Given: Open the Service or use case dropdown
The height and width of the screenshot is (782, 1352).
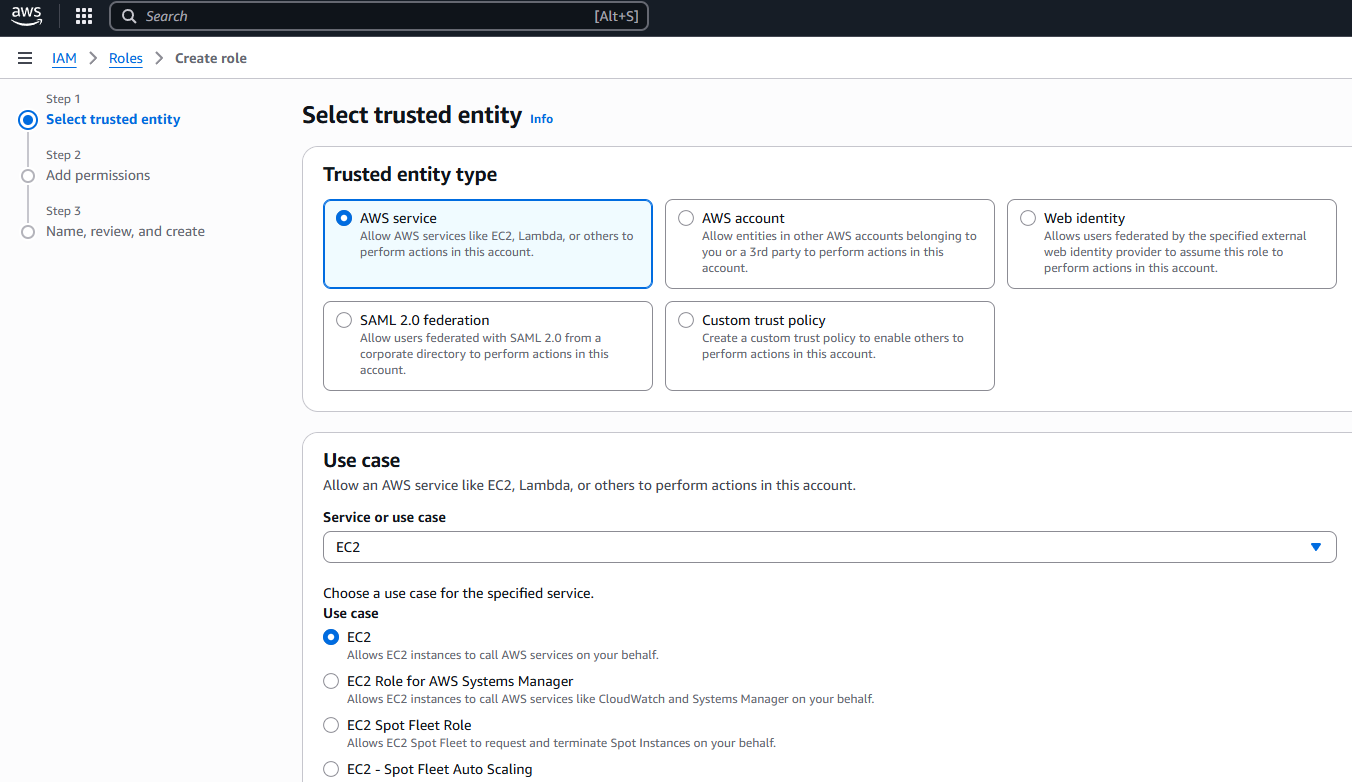Looking at the screenshot, I should pyautogui.click(x=829, y=547).
